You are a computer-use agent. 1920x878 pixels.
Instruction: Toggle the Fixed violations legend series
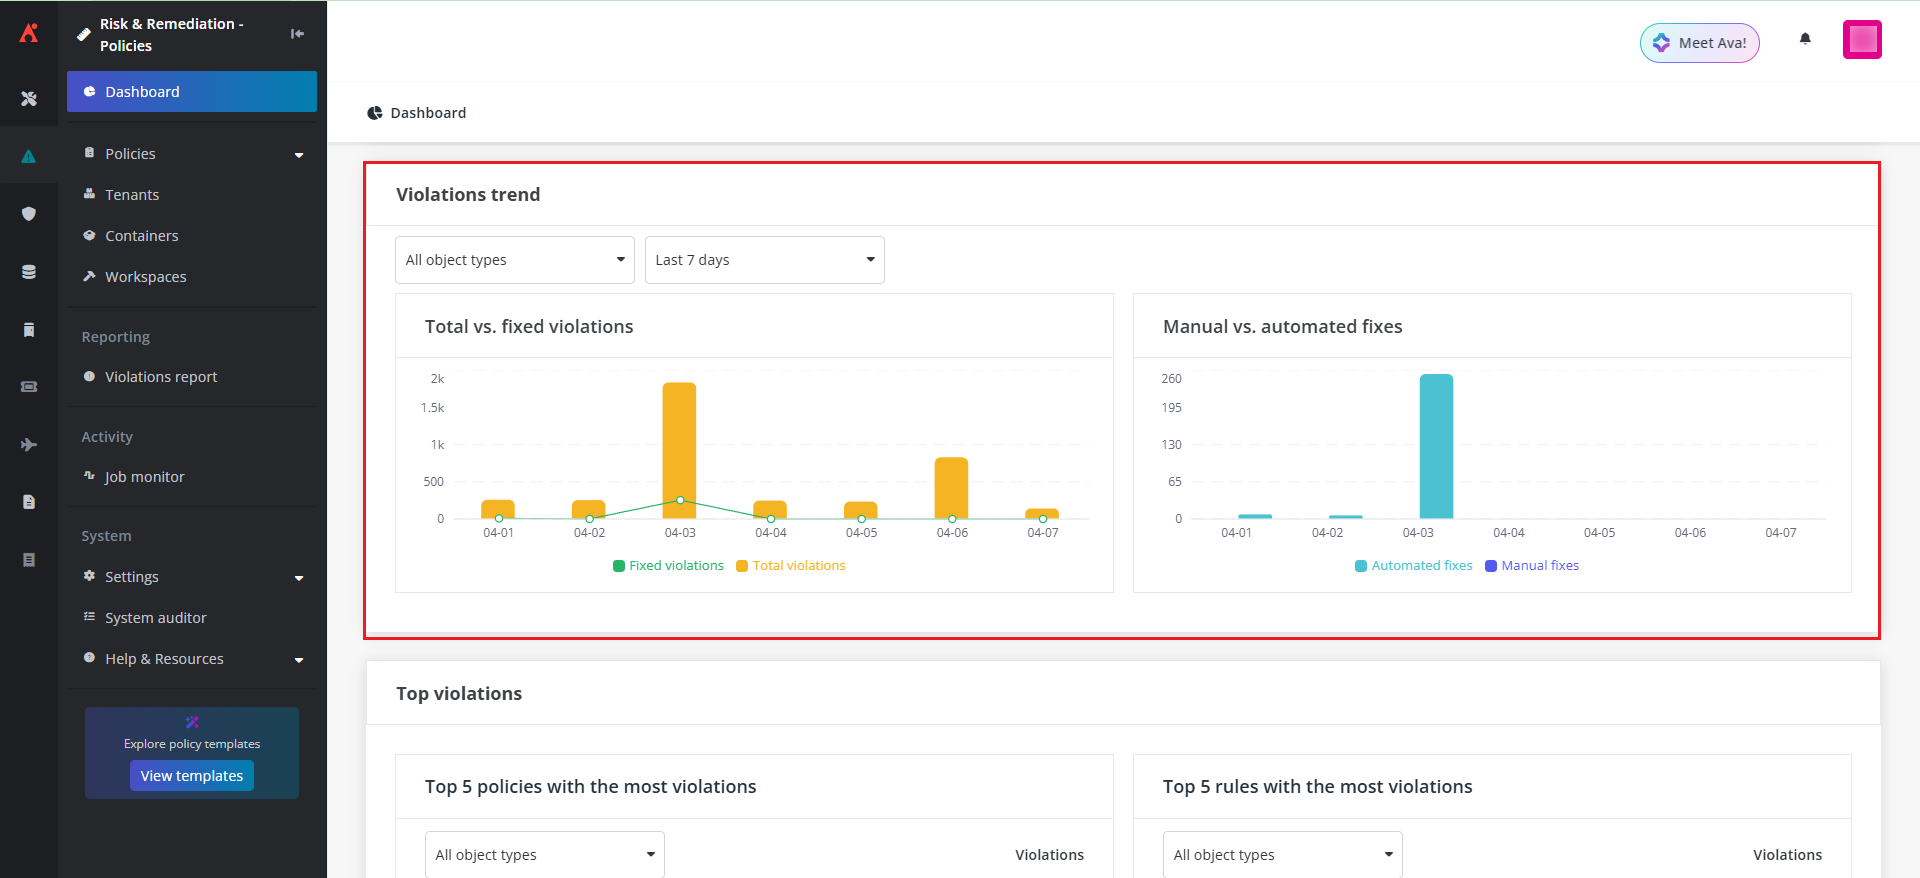coord(668,566)
